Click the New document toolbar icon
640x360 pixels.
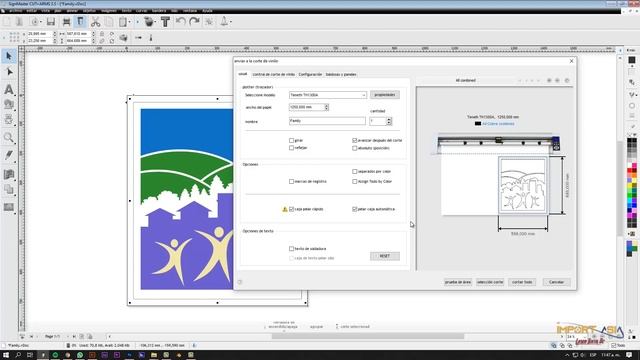[x=7, y=22]
